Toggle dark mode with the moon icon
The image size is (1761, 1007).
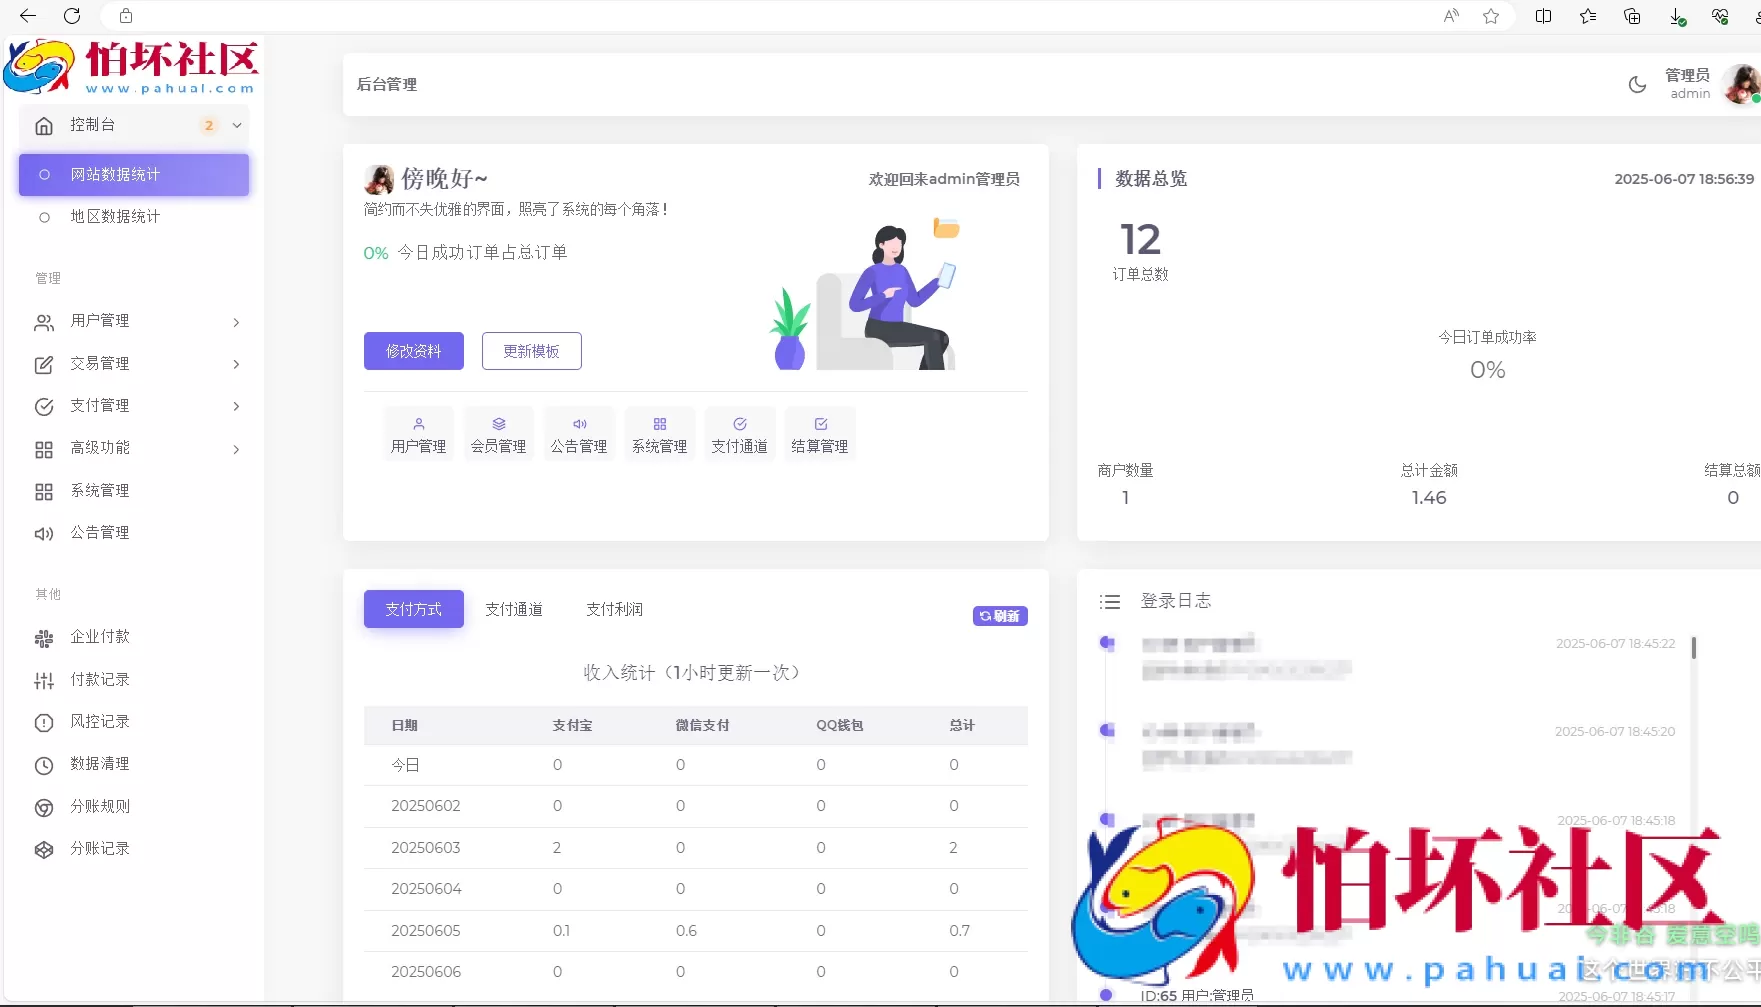click(1636, 84)
